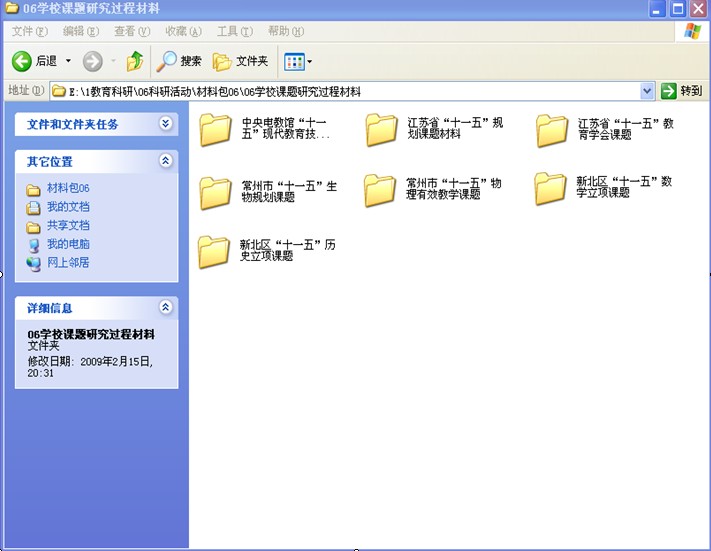
Task: Select the 常州市"十一五"物理有效教学课题 folder icon
Action: click(x=380, y=190)
